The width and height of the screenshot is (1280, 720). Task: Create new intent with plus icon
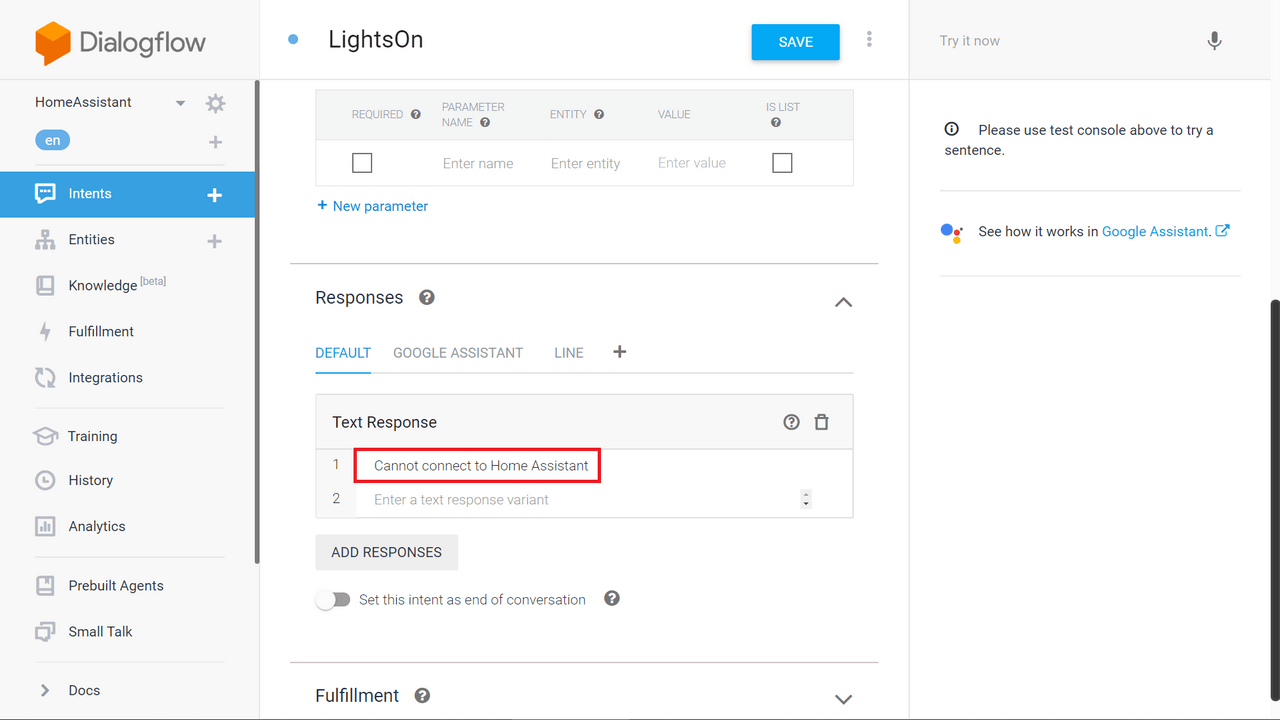[x=214, y=195]
